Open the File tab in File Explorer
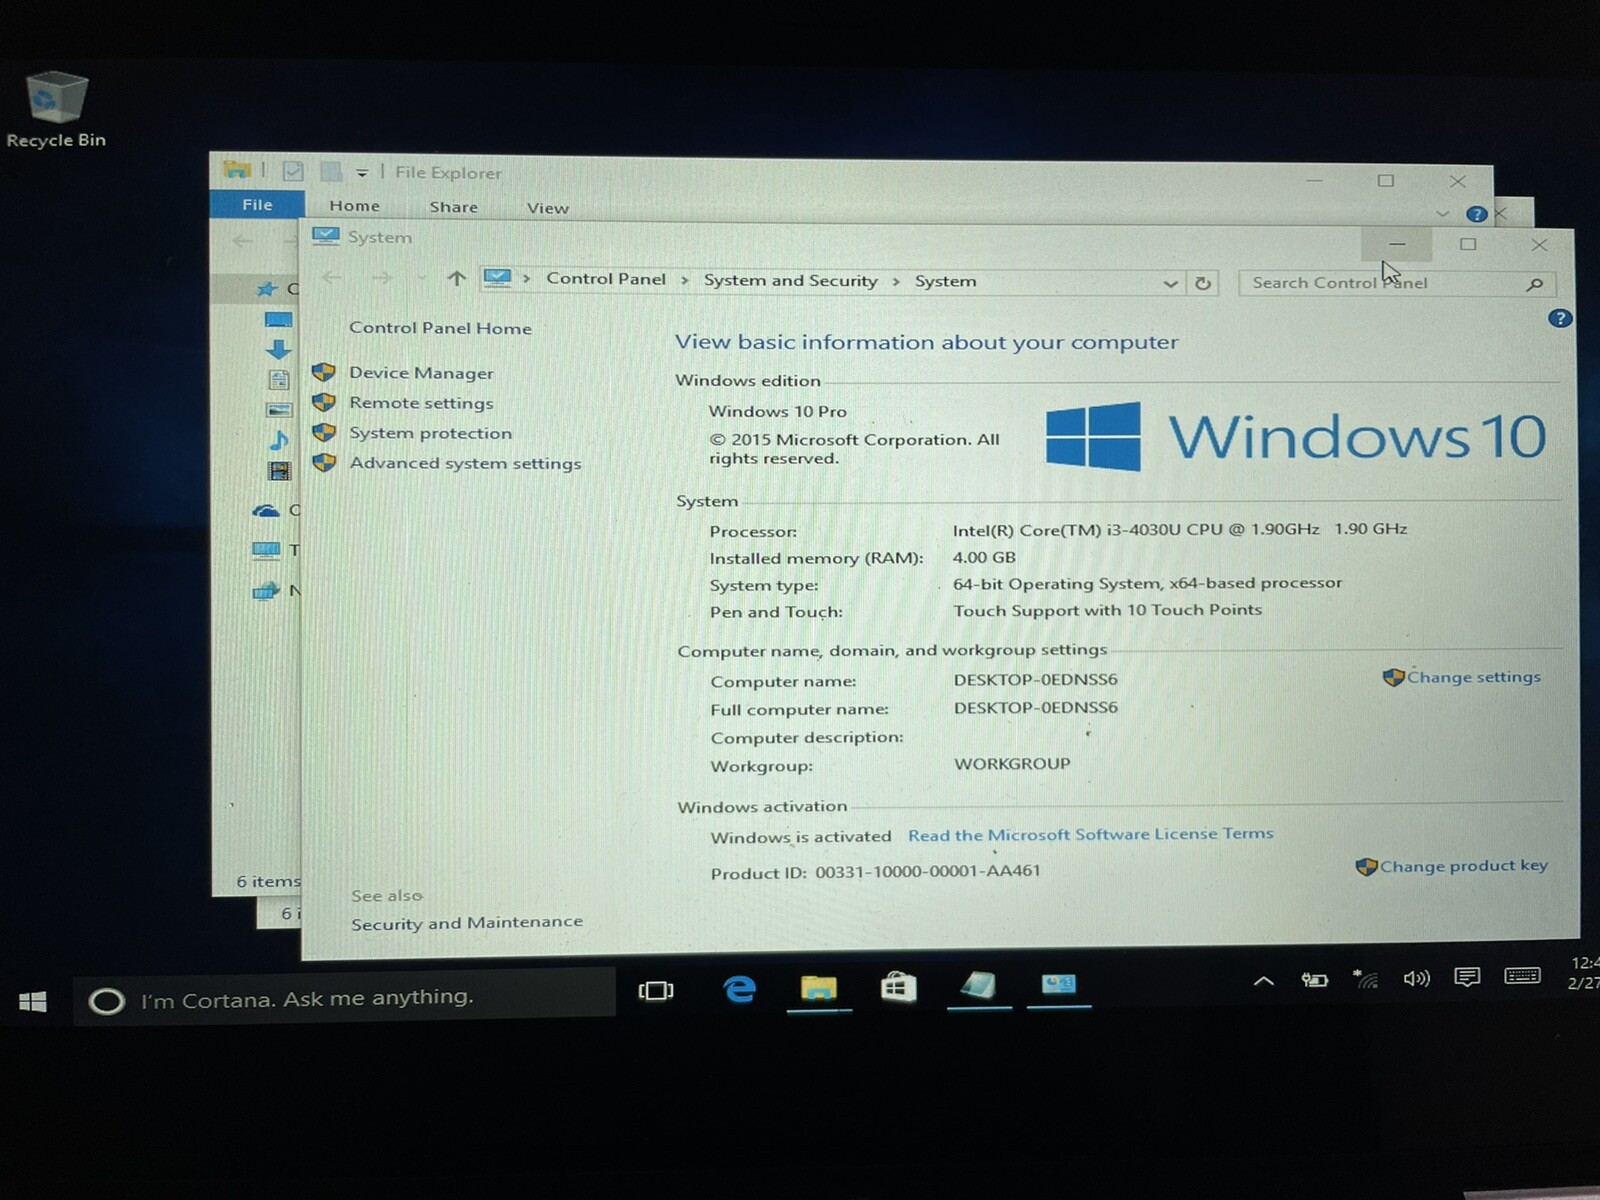Screen dimensions: 1600x1200 pyautogui.click(x=257, y=204)
